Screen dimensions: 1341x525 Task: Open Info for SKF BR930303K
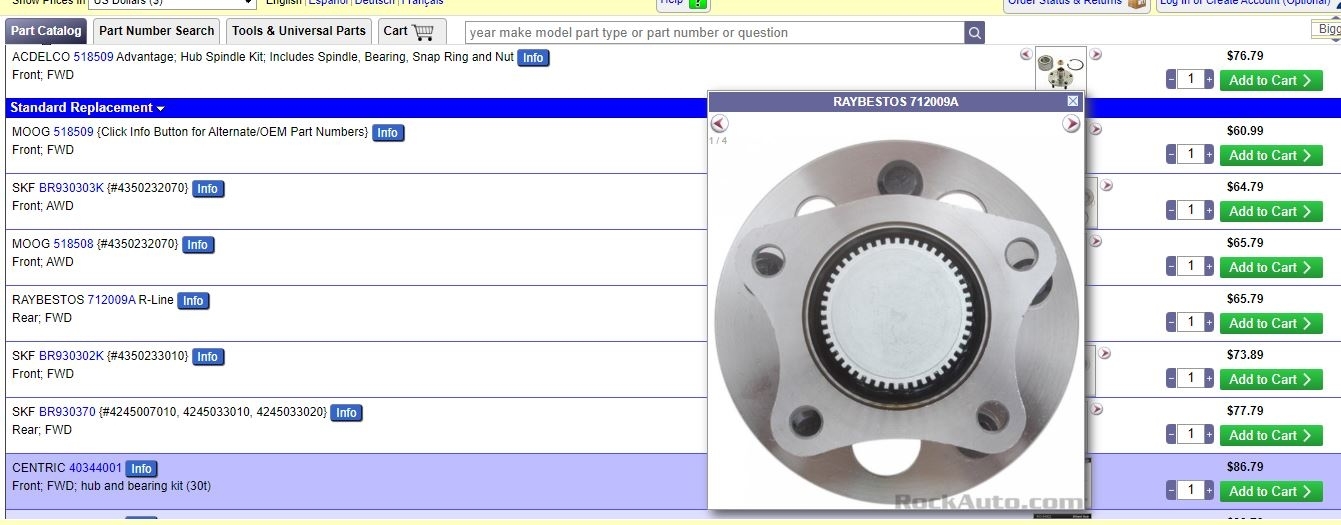click(x=207, y=189)
